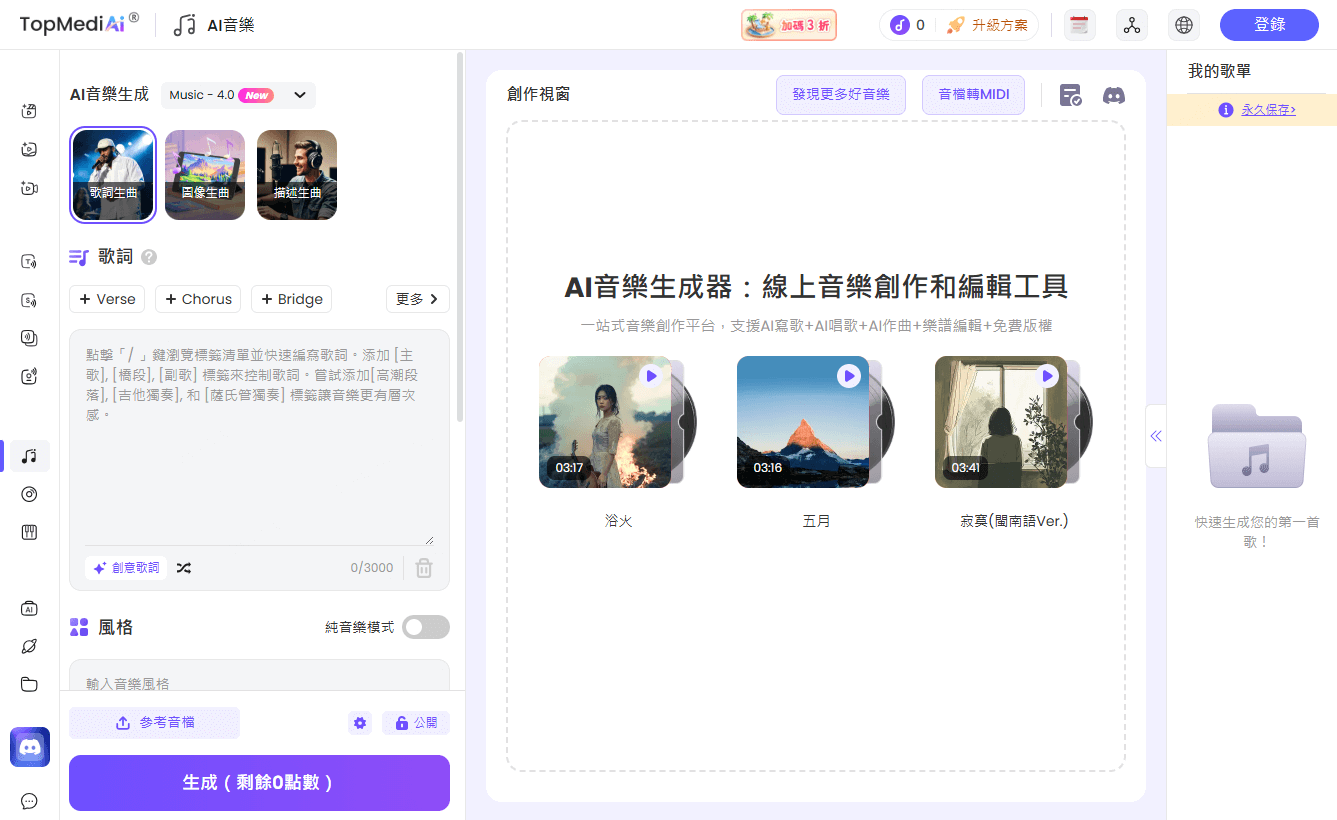Click the trash icon to clear lyrics
1337x820 pixels.
[x=424, y=568]
